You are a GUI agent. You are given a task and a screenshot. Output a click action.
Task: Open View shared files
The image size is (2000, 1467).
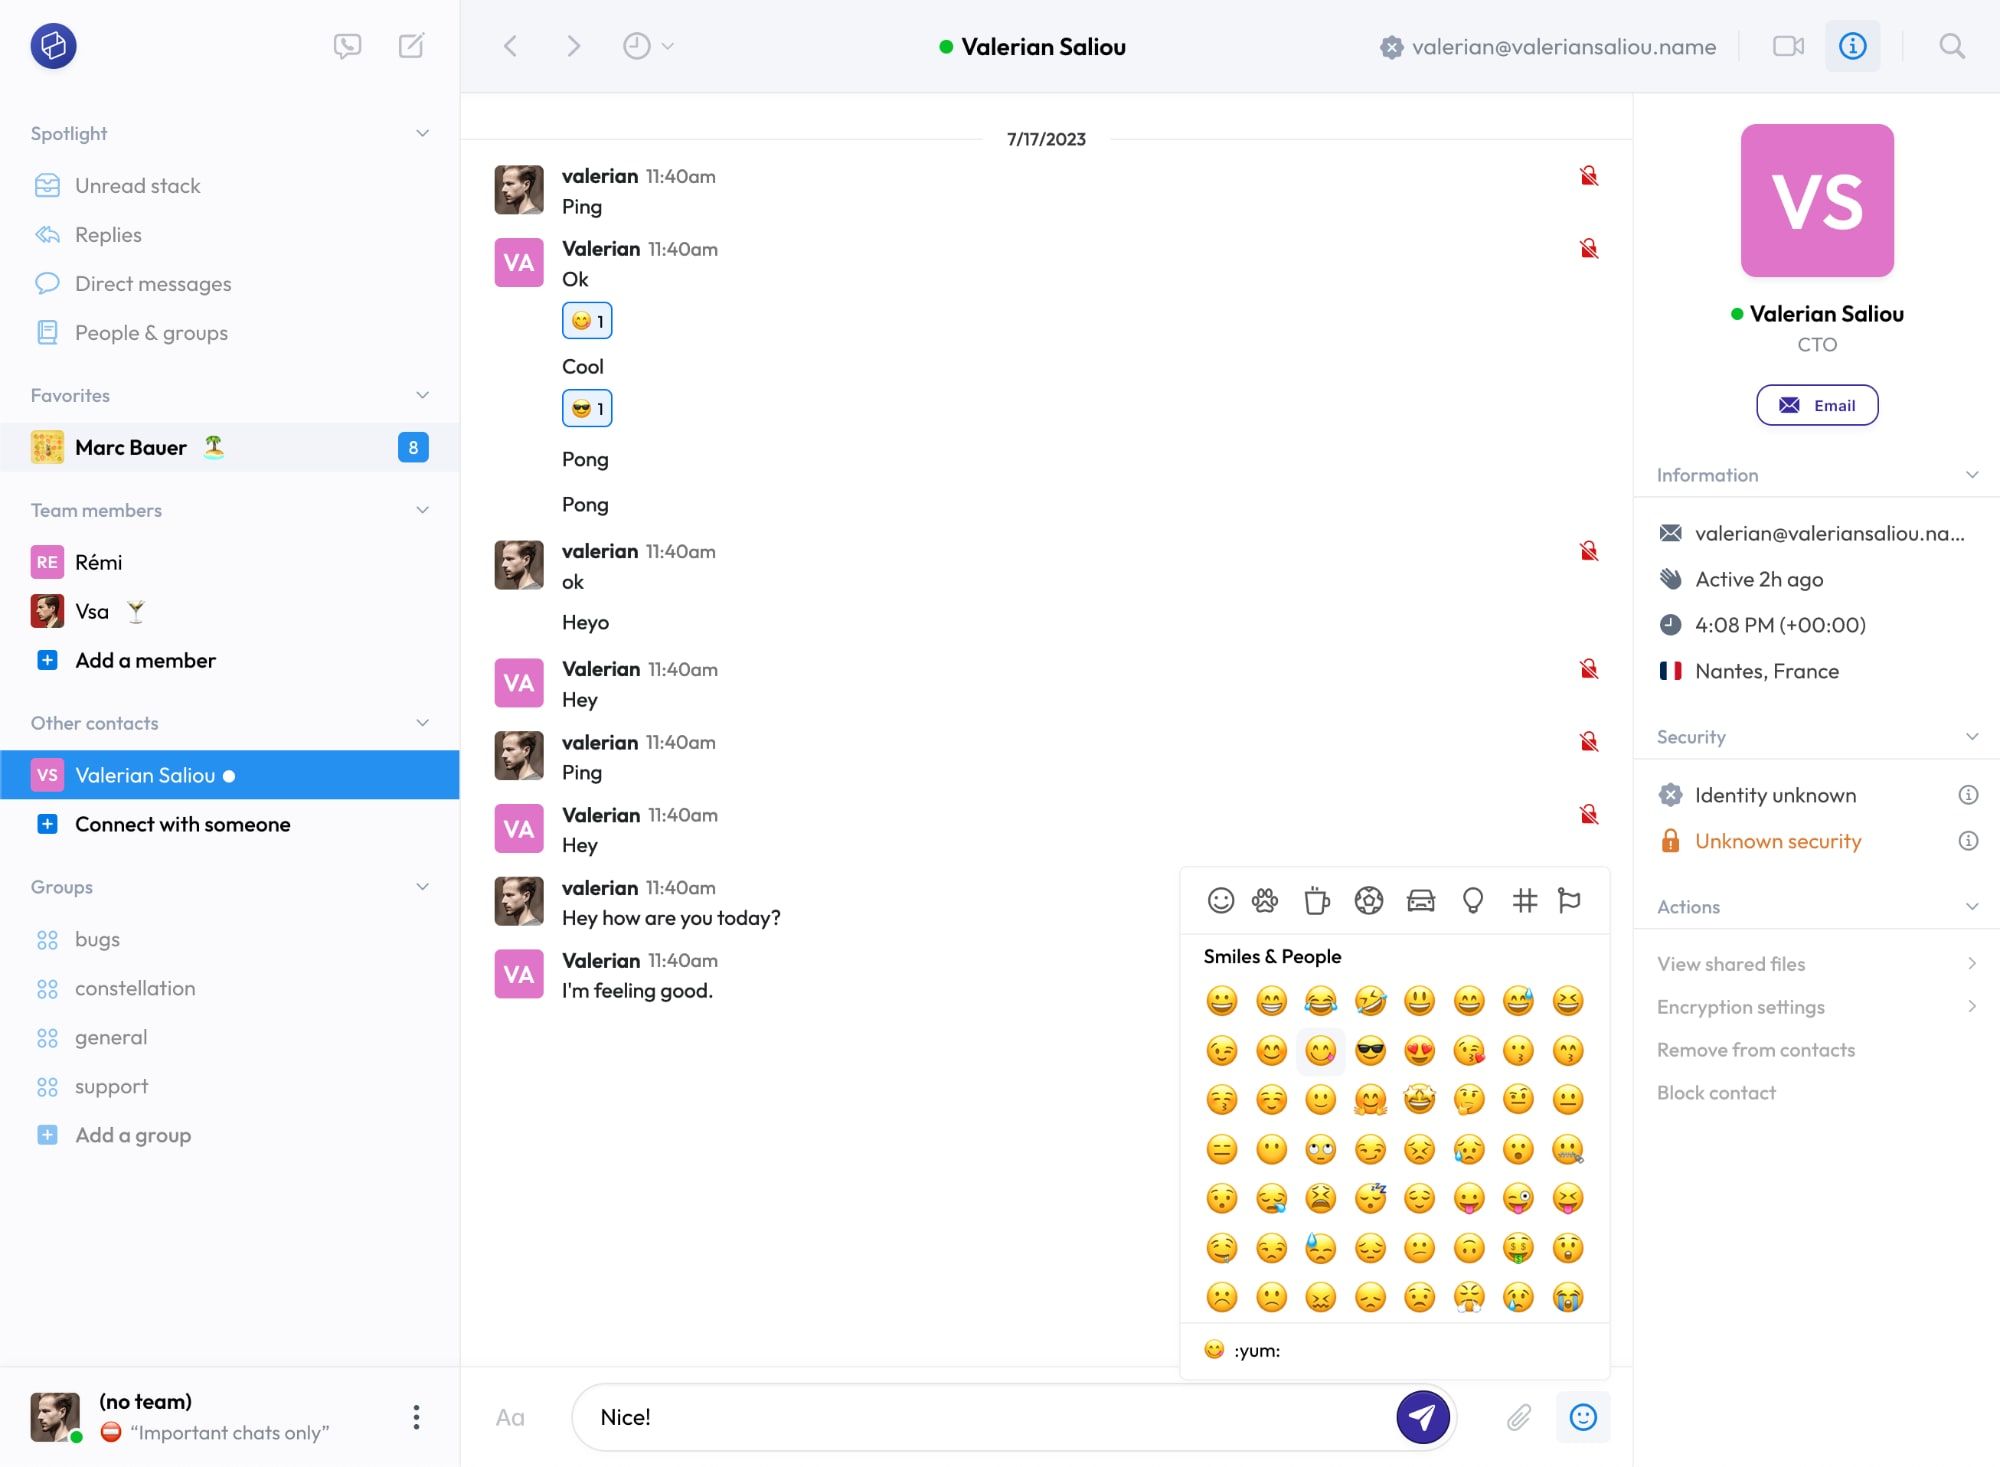(1731, 964)
